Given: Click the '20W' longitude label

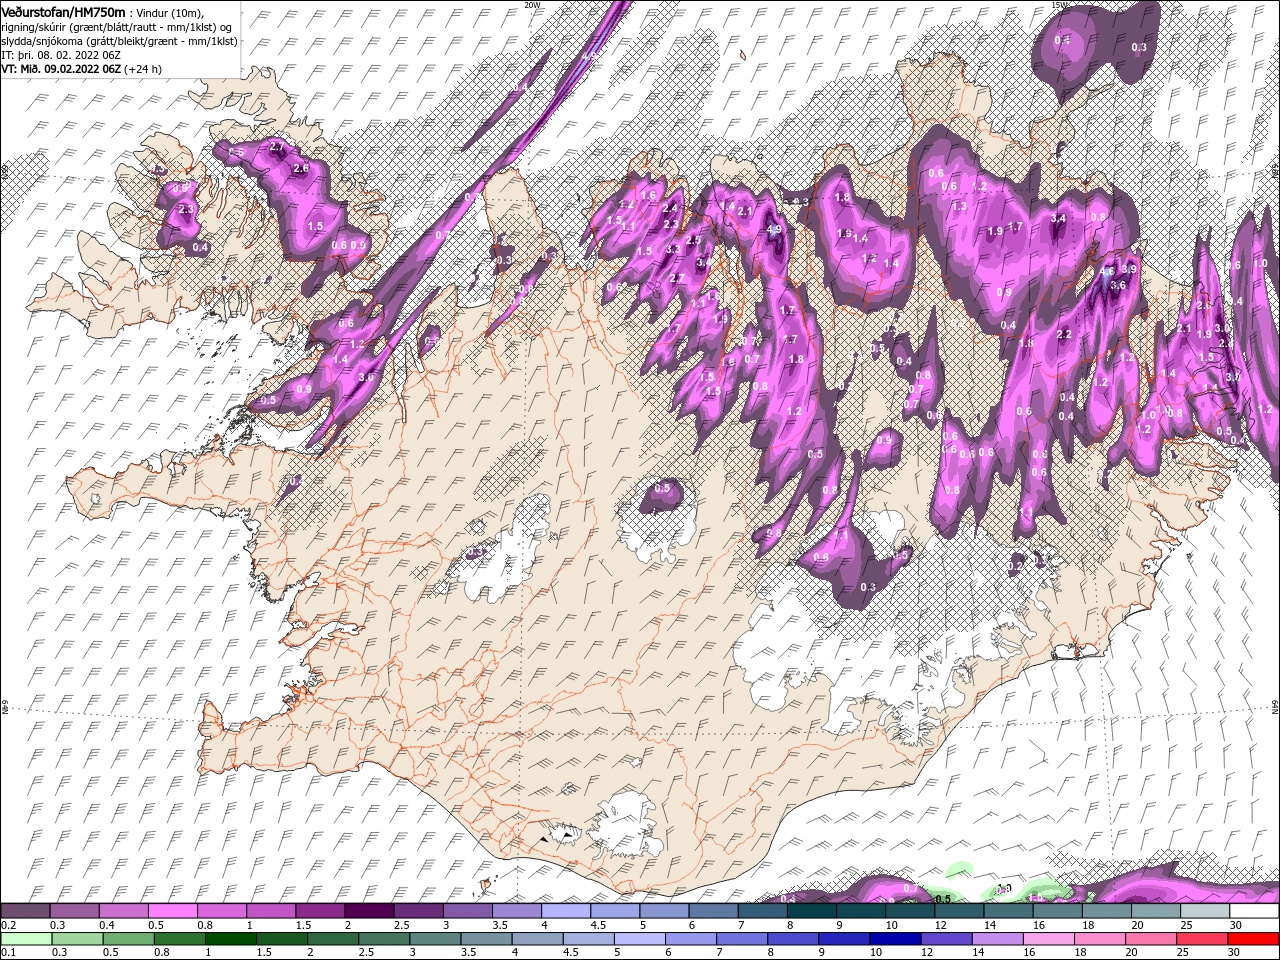Looking at the screenshot, I should tap(532, 5).
